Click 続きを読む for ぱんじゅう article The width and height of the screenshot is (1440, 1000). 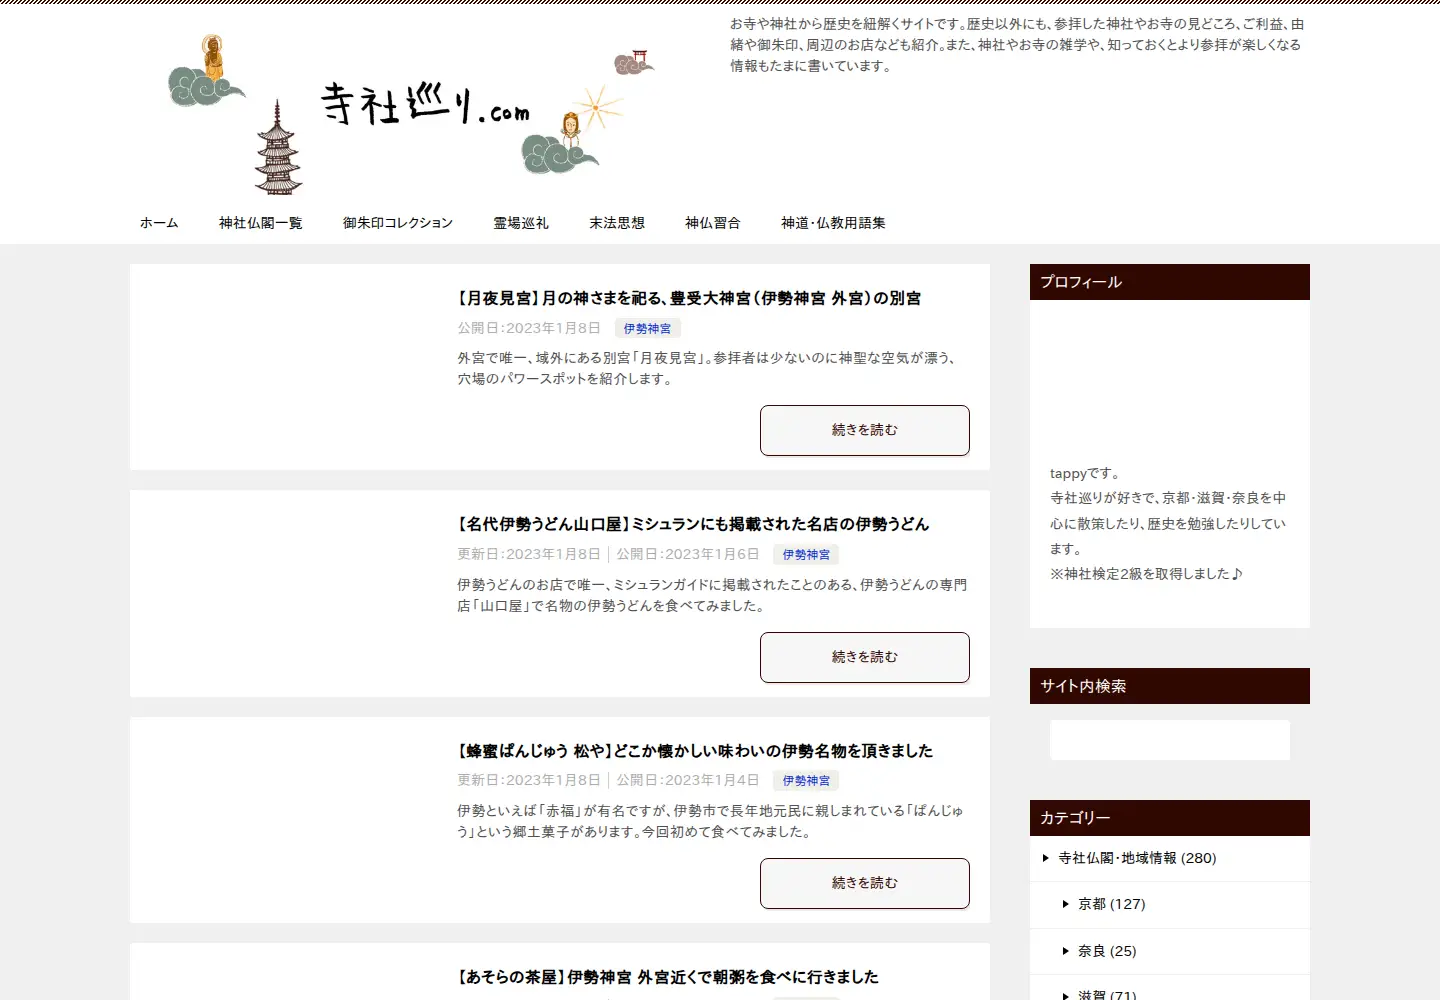[x=865, y=883]
